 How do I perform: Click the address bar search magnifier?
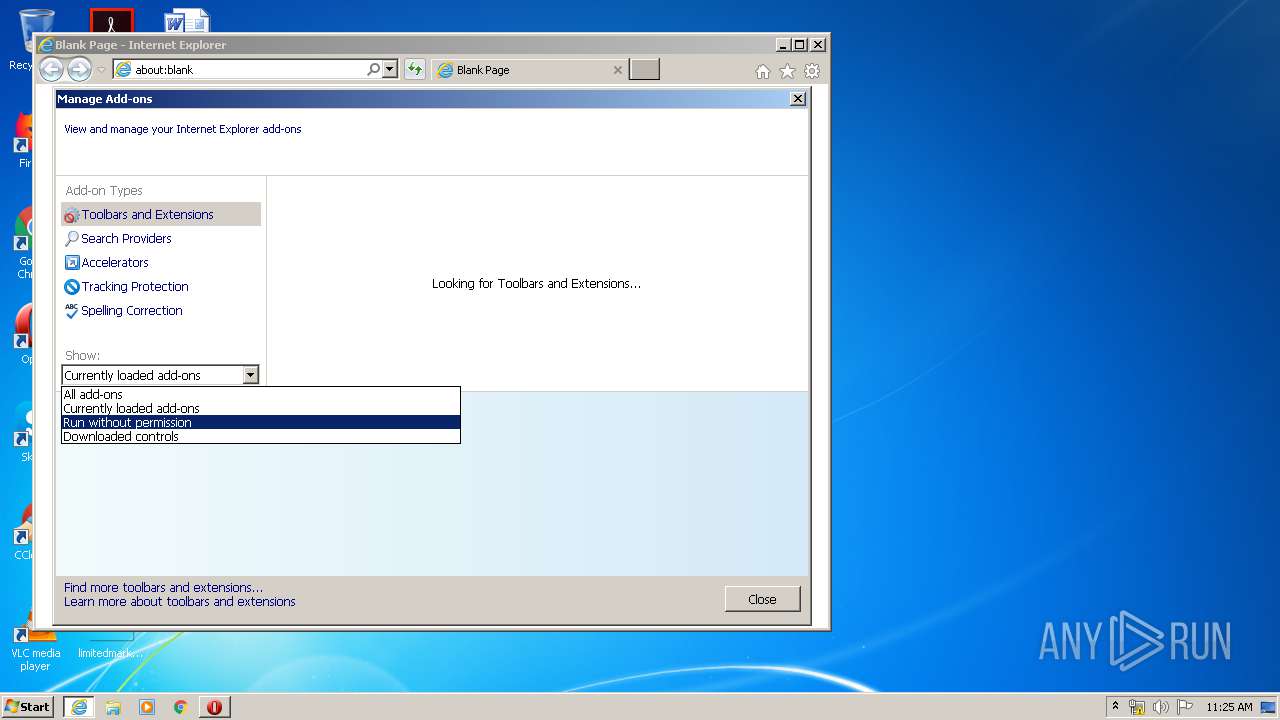coord(373,69)
